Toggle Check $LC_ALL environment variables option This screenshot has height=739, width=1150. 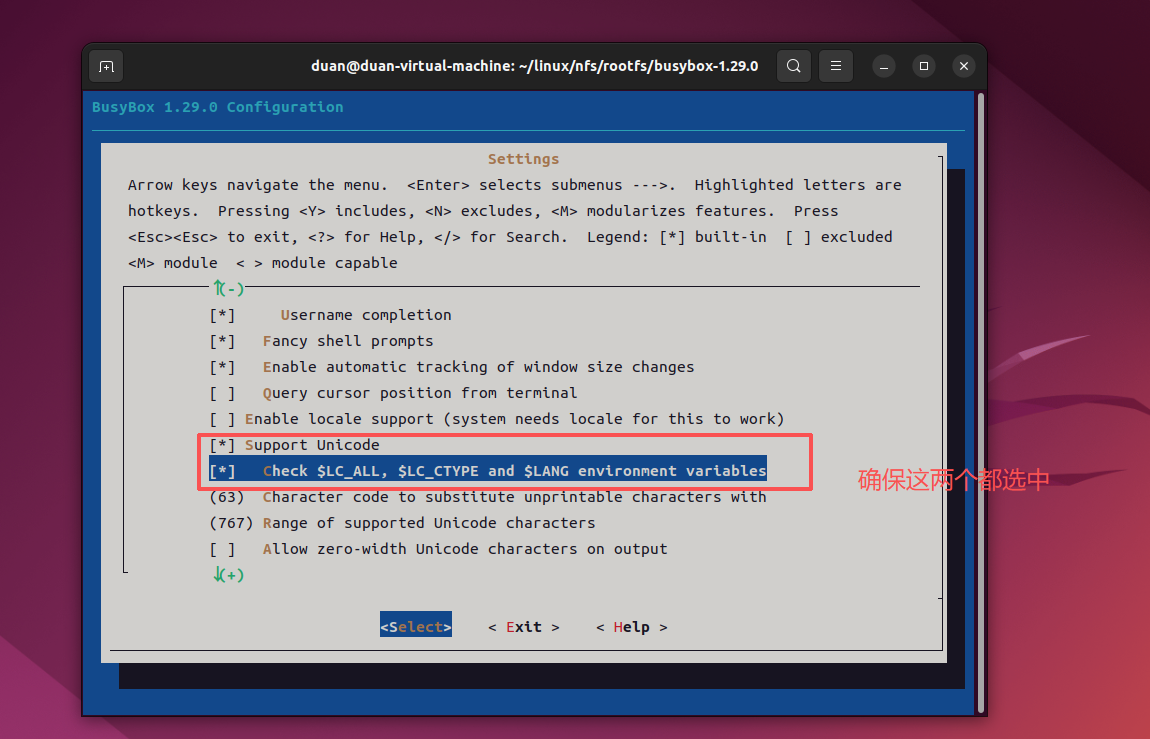pyautogui.click(x=488, y=471)
